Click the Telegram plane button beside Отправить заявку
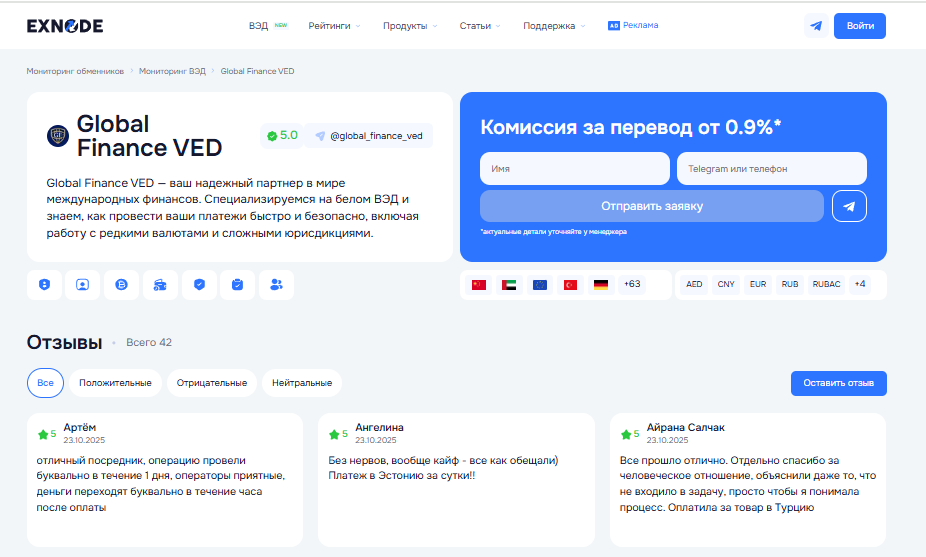This screenshot has height=557, width=926. [x=849, y=206]
